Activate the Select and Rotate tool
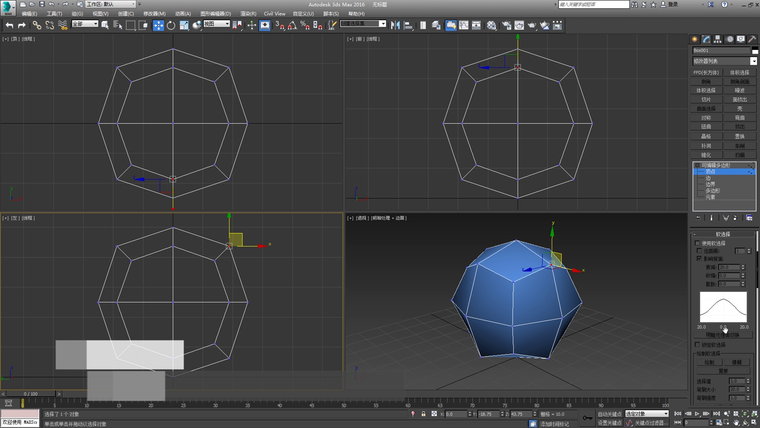760x428 pixels. point(171,25)
